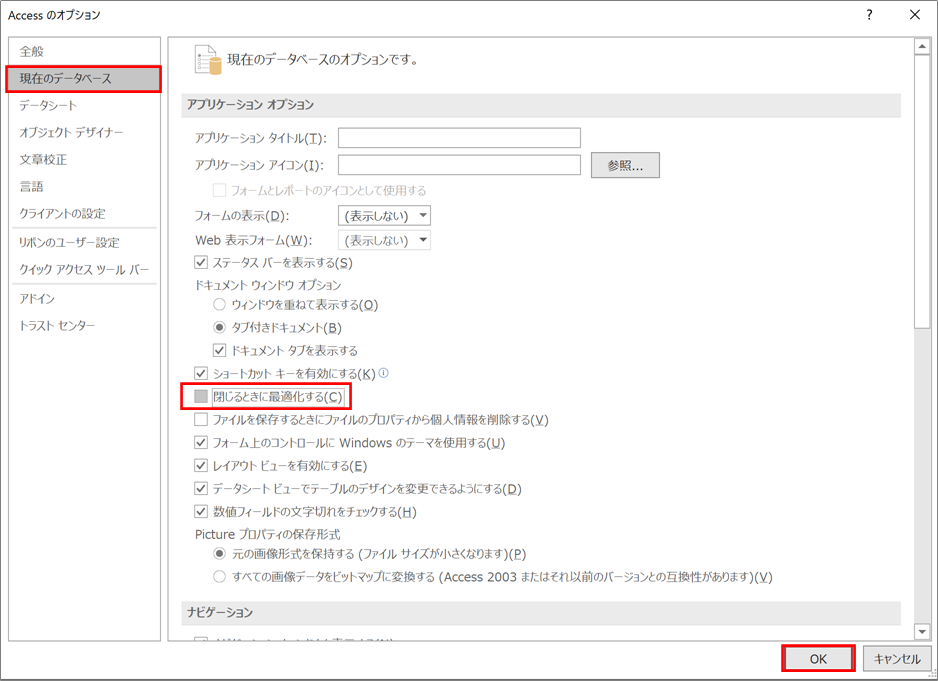Toggle ドキュメント タブを表示する checkbox
Image resolution: width=938 pixels, height=681 pixels.
tap(220, 350)
